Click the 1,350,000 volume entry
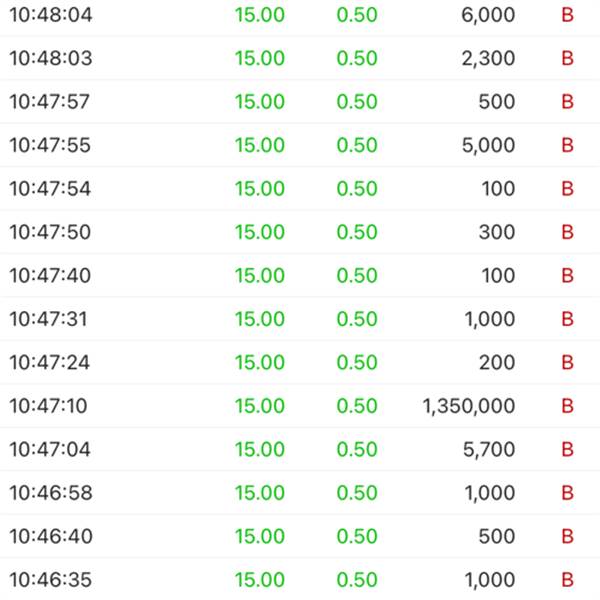Image resolution: width=600 pixels, height=600 pixels. 469,406
